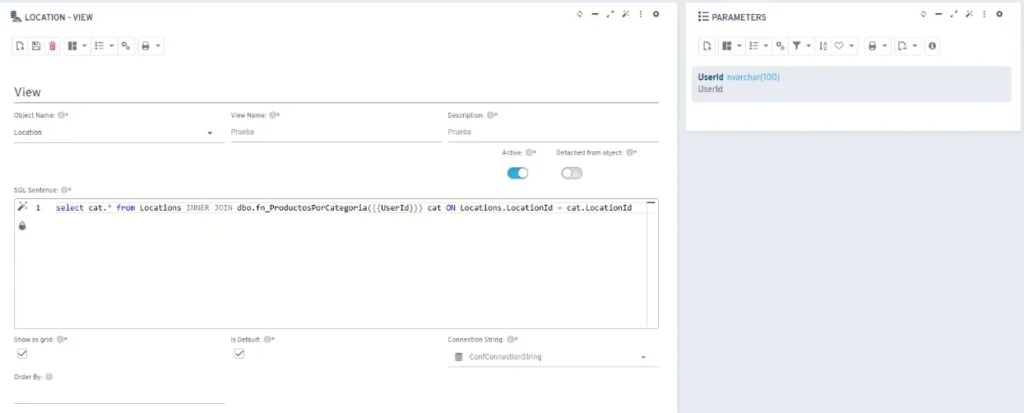The height and width of the screenshot is (413, 1024).
Task: Open filter dropdown arrow in Parameters toolbar
Action: 809,46
